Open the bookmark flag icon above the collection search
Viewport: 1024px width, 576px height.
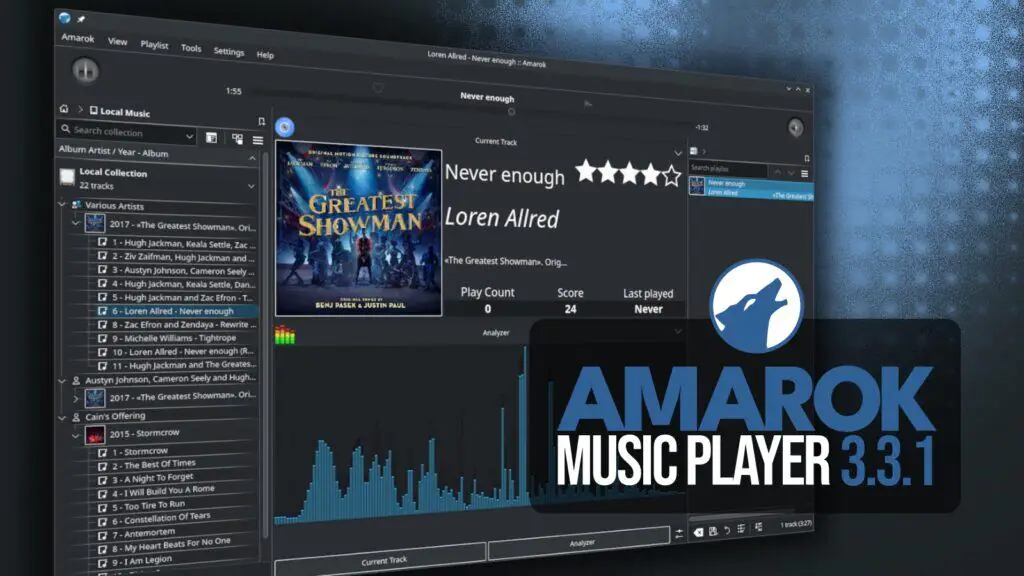pyautogui.click(x=262, y=122)
